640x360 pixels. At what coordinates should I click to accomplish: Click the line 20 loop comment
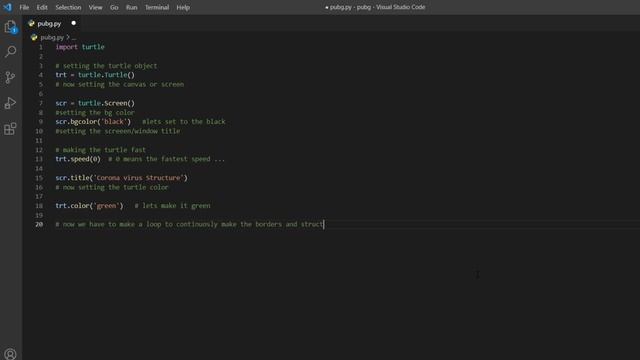point(189,224)
